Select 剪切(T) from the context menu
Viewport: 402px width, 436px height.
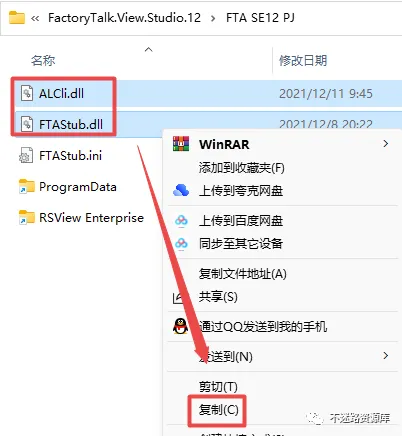218,387
